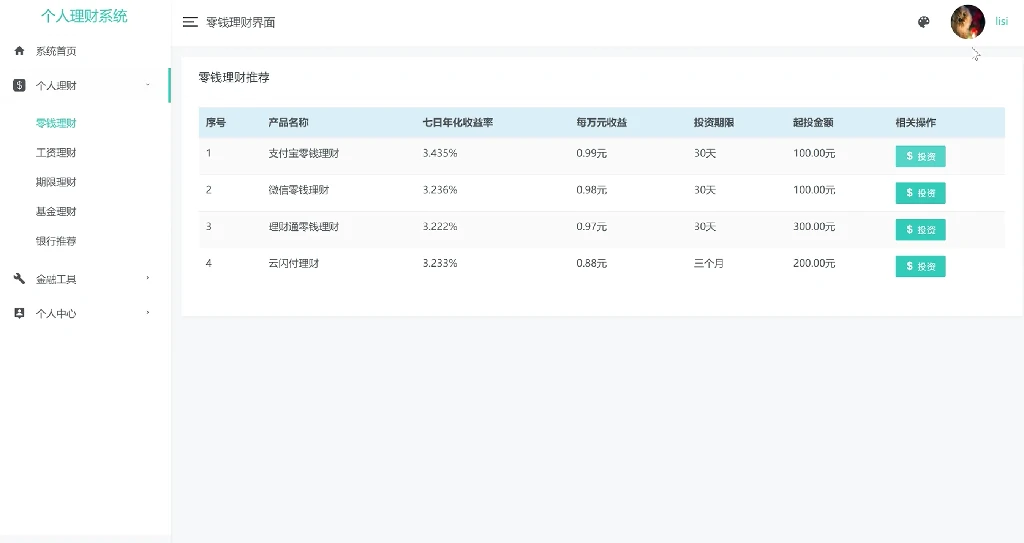
Task: Select 零钱理财 in the sidebar
Action: (x=56, y=124)
